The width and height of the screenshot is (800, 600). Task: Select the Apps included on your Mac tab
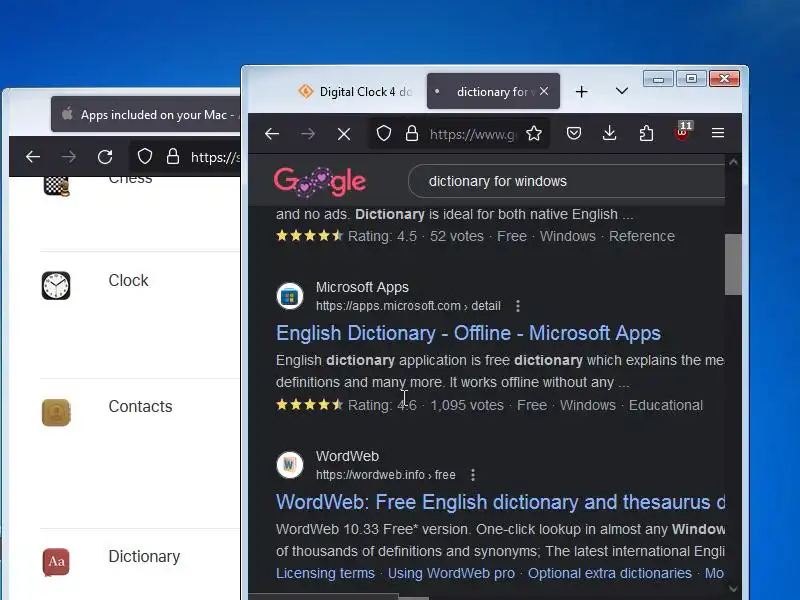146,115
